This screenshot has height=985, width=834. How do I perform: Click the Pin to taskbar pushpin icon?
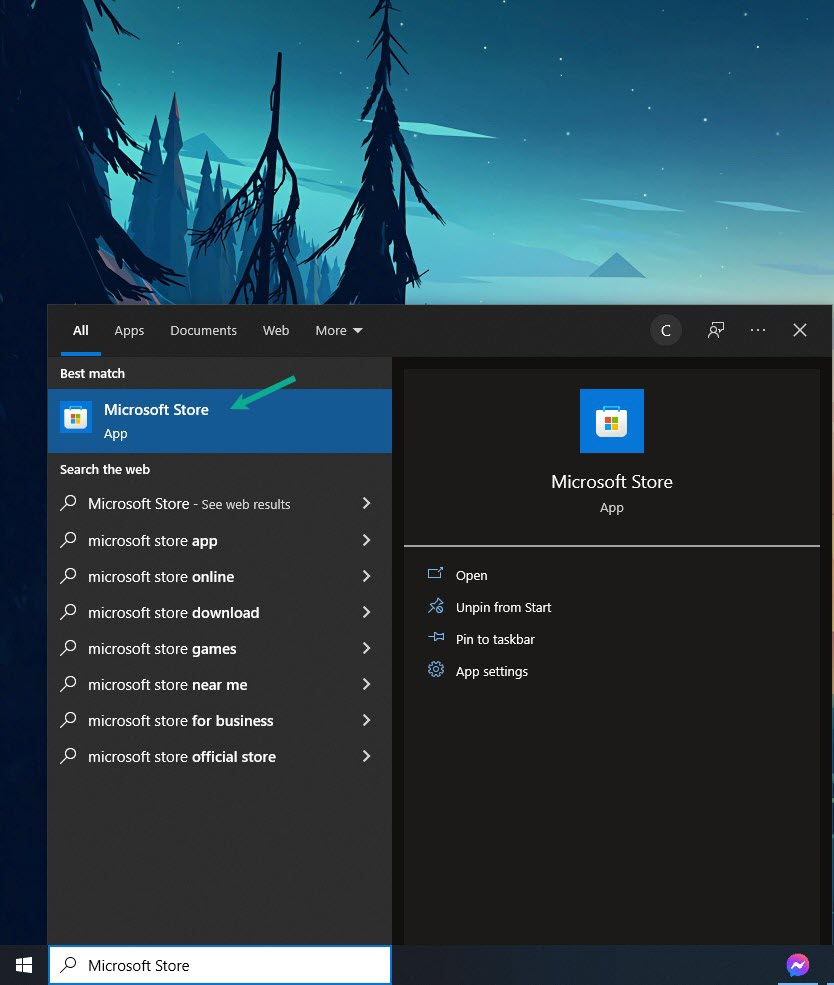436,637
